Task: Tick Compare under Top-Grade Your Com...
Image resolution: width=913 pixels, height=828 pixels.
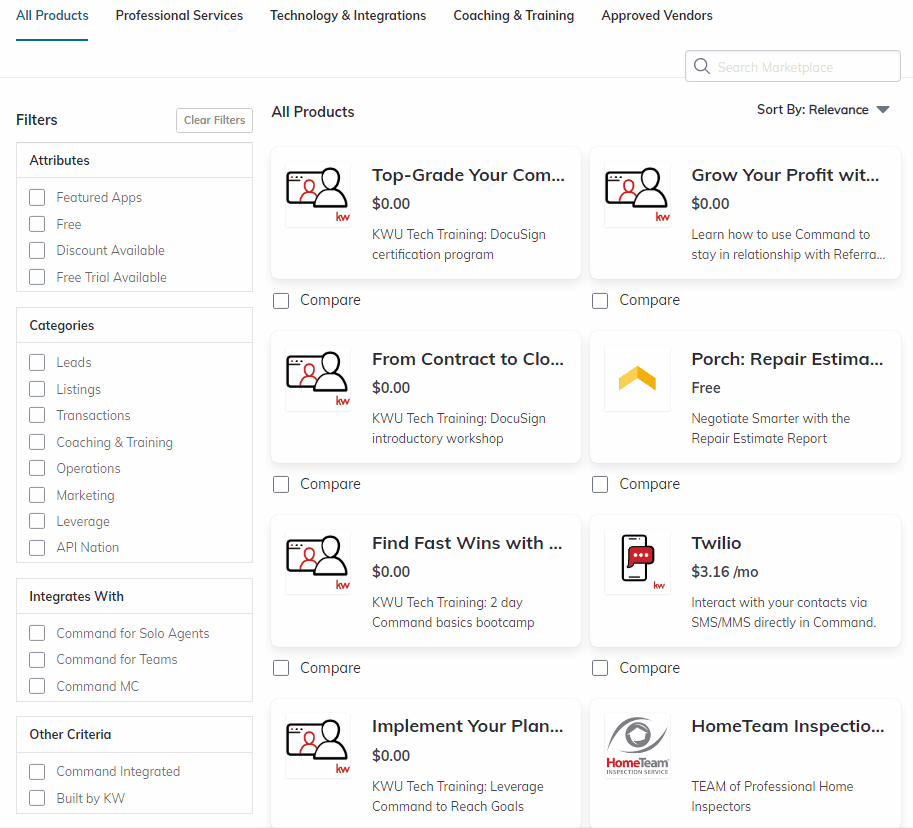Action: (x=281, y=300)
